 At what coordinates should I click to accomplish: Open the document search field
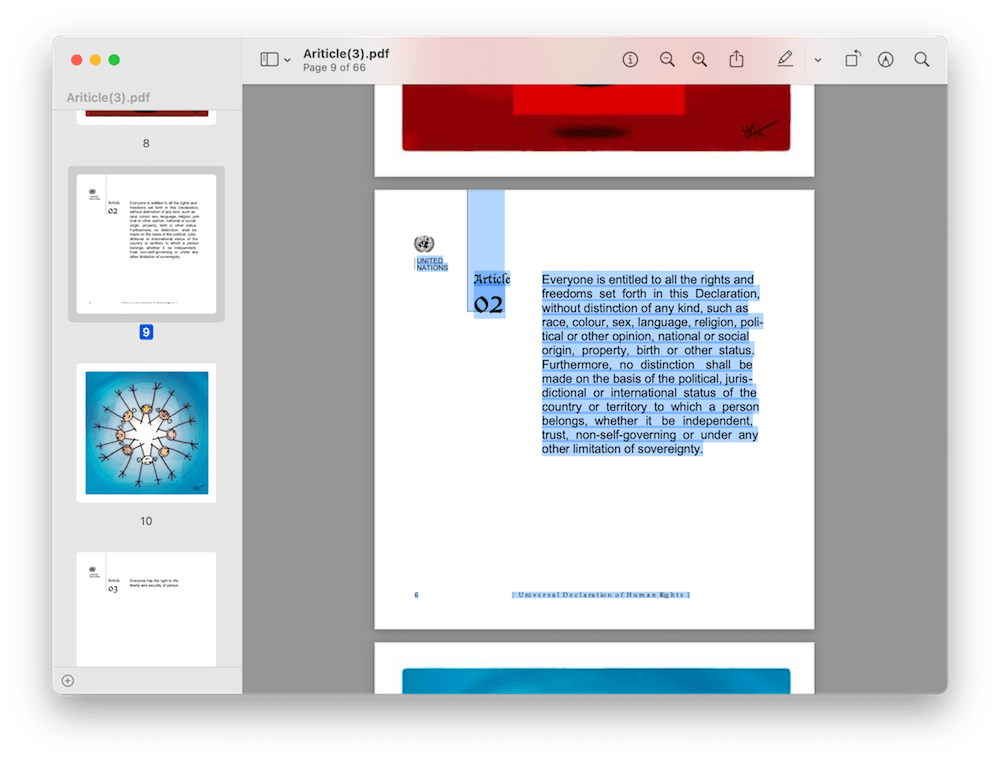922,59
